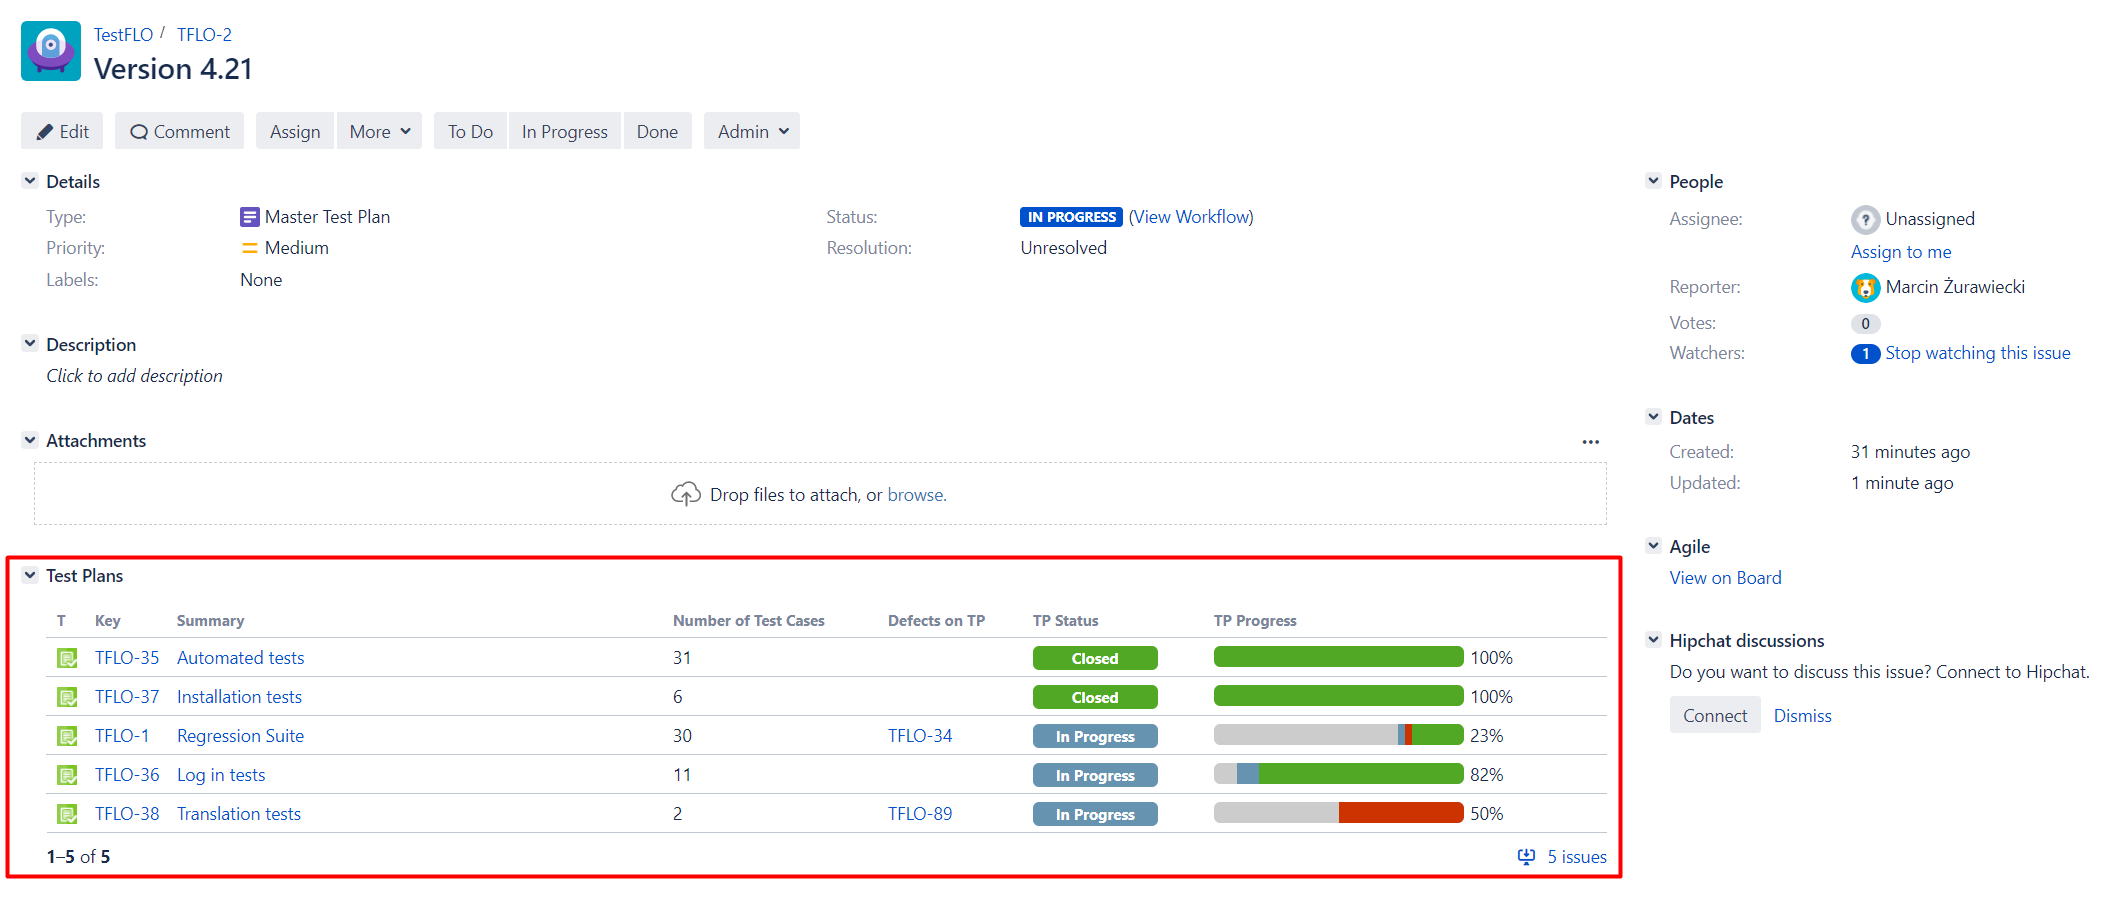2107x902 pixels.
Task: Open the attachments ellipsis options menu
Action: pyautogui.click(x=1591, y=441)
